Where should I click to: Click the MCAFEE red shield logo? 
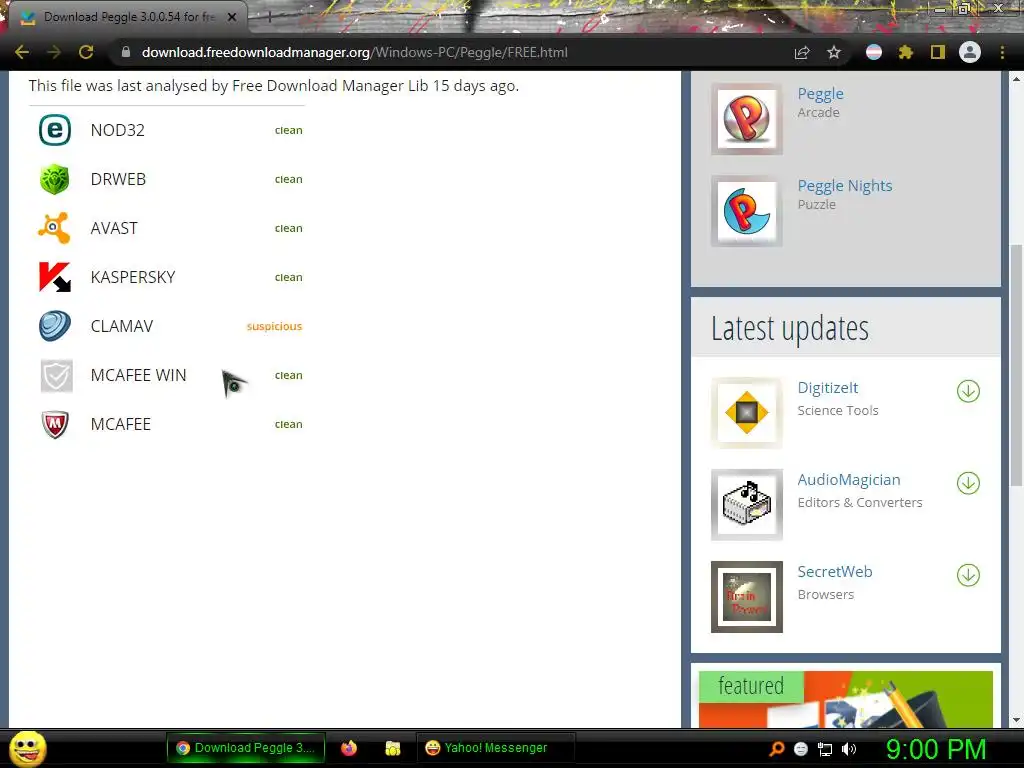tap(55, 424)
